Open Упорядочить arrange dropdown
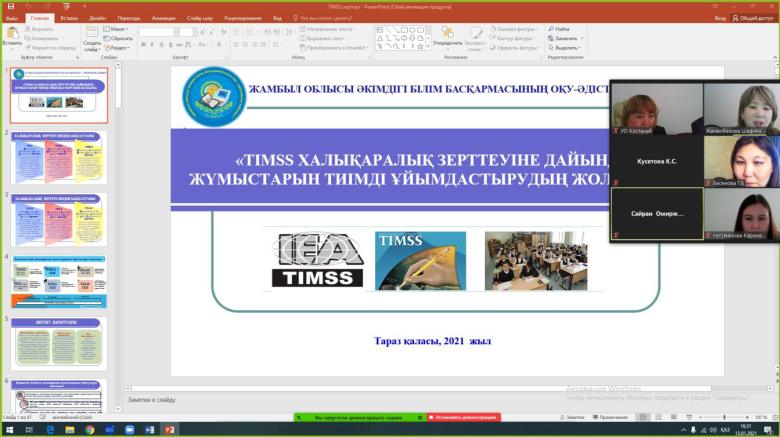Viewport: 780px width, 437px height. (448, 38)
